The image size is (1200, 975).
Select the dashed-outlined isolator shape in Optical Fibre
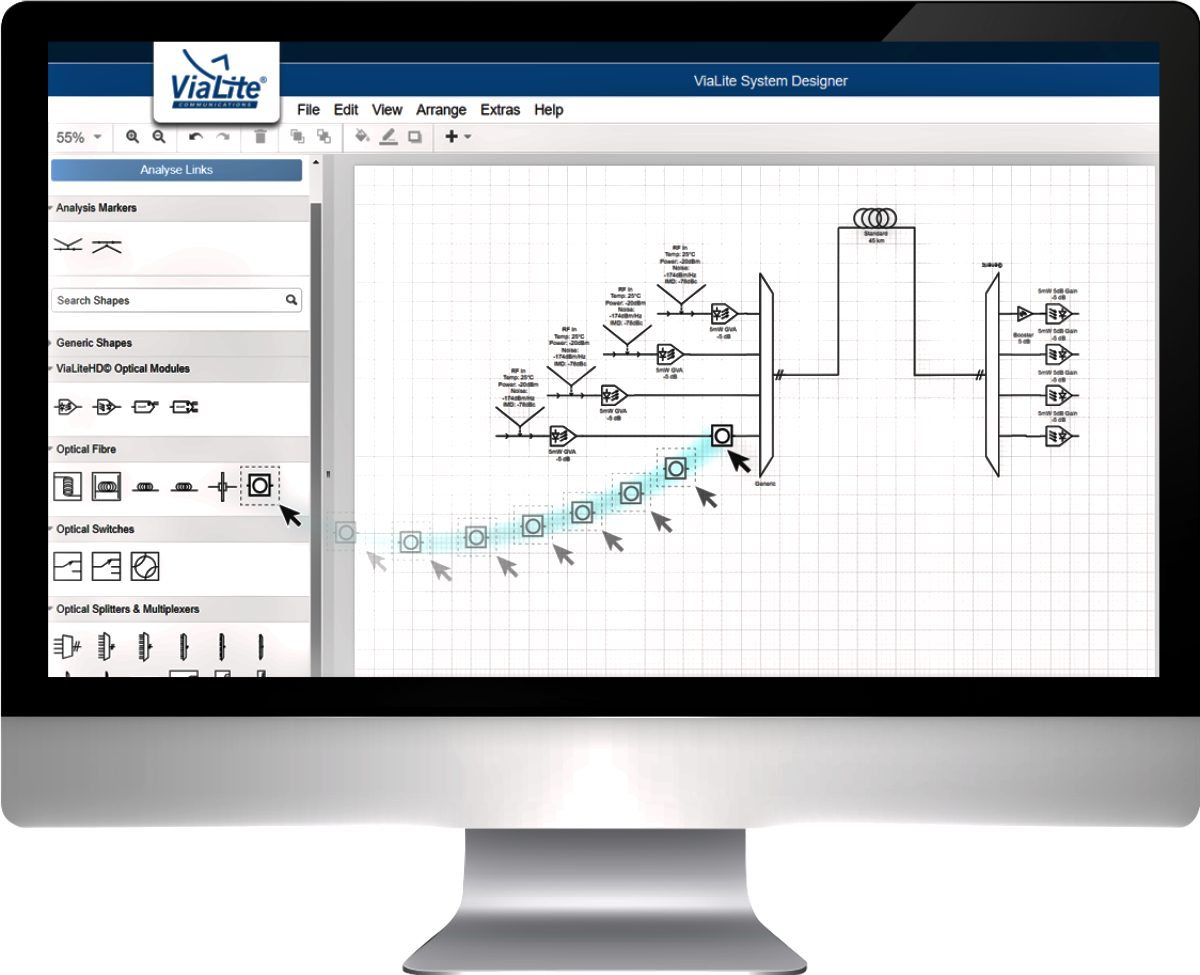pyautogui.click(x=260, y=486)
